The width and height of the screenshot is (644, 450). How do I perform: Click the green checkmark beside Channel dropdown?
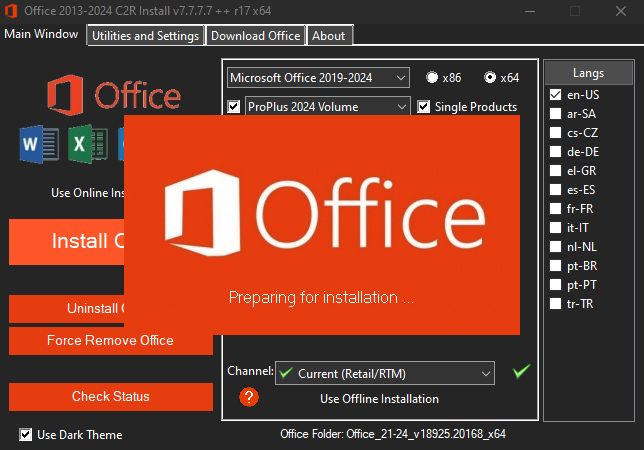tap(521, 371)
